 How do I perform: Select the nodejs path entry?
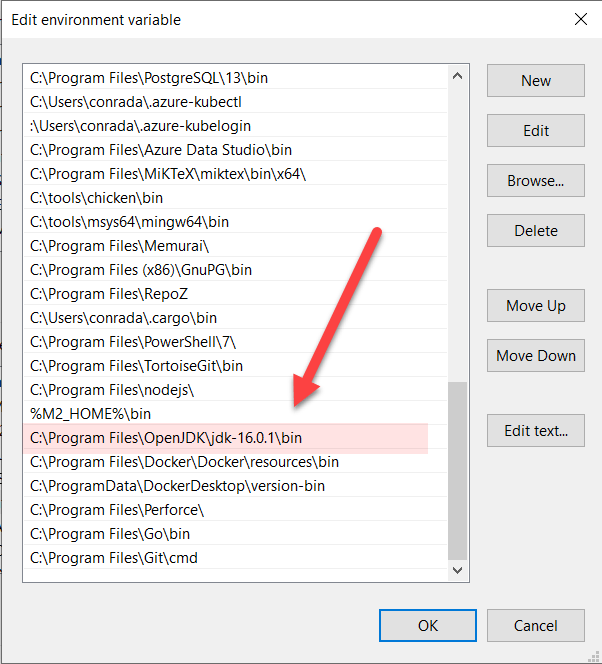[x=112, y=390]
